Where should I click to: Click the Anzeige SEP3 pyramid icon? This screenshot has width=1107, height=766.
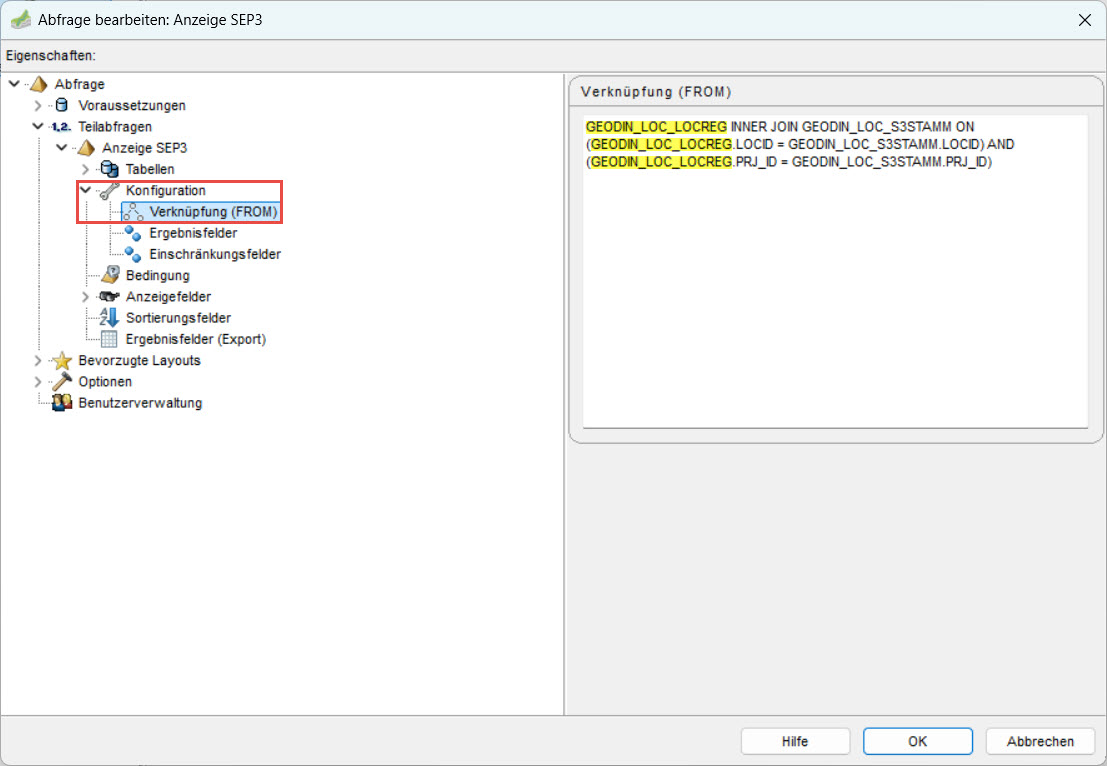coord(86,148)
